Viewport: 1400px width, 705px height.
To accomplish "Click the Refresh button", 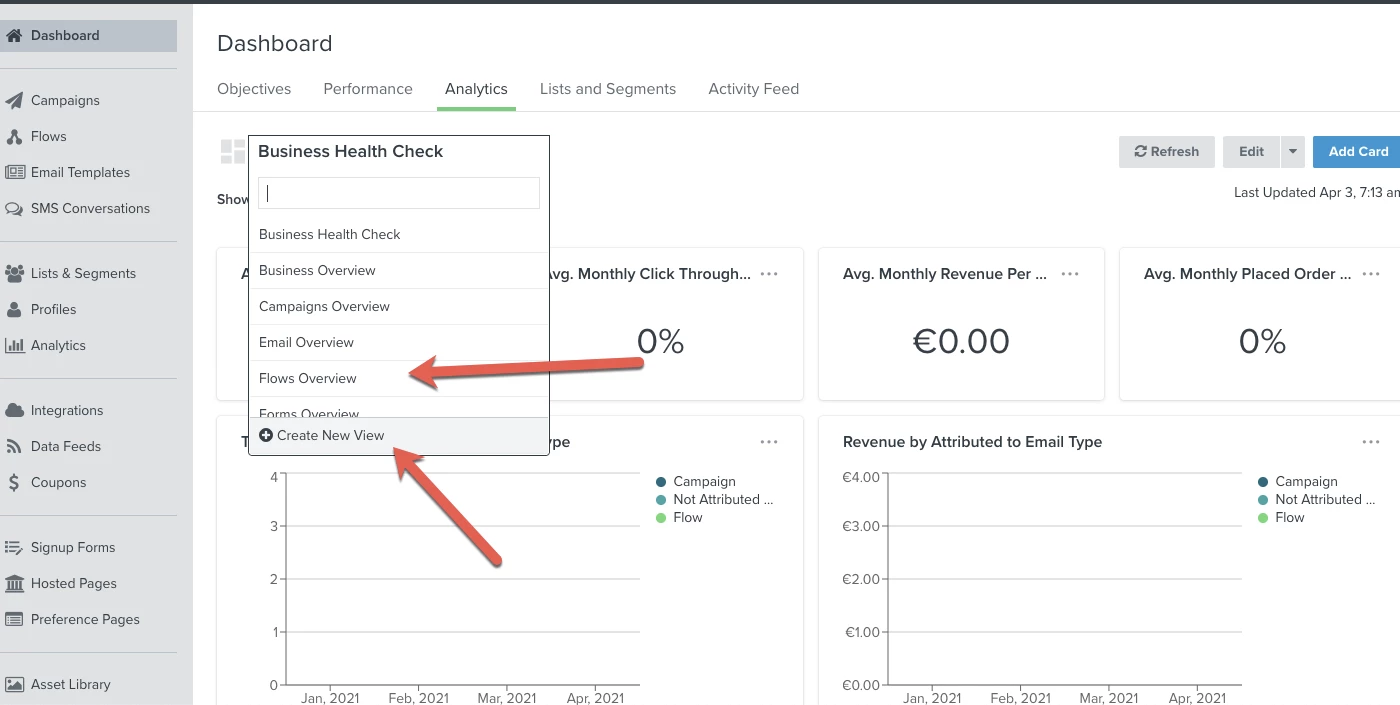I will tap(1167, 152).
